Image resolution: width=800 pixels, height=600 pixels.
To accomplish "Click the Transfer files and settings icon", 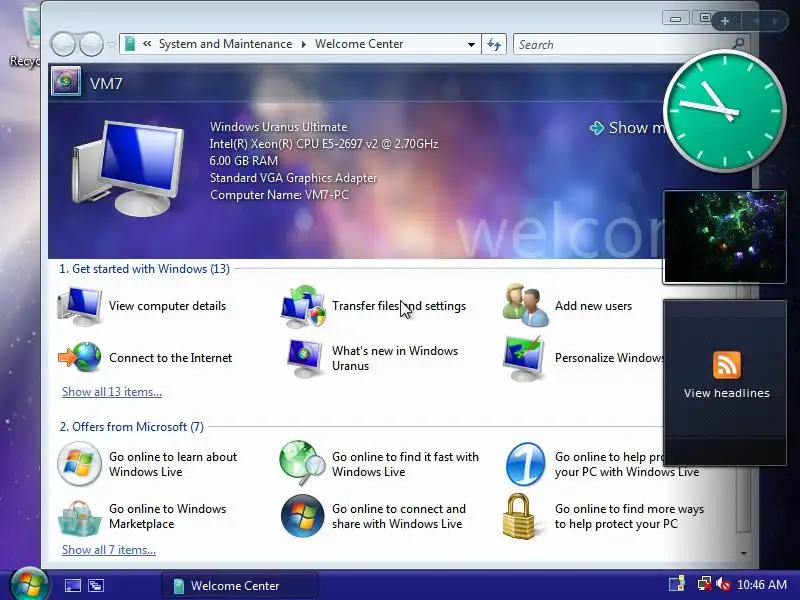I will point(303,307).
